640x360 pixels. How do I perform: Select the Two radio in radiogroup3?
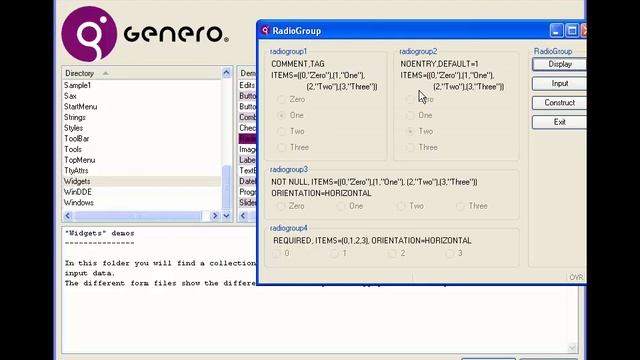[x=401, y=206]
